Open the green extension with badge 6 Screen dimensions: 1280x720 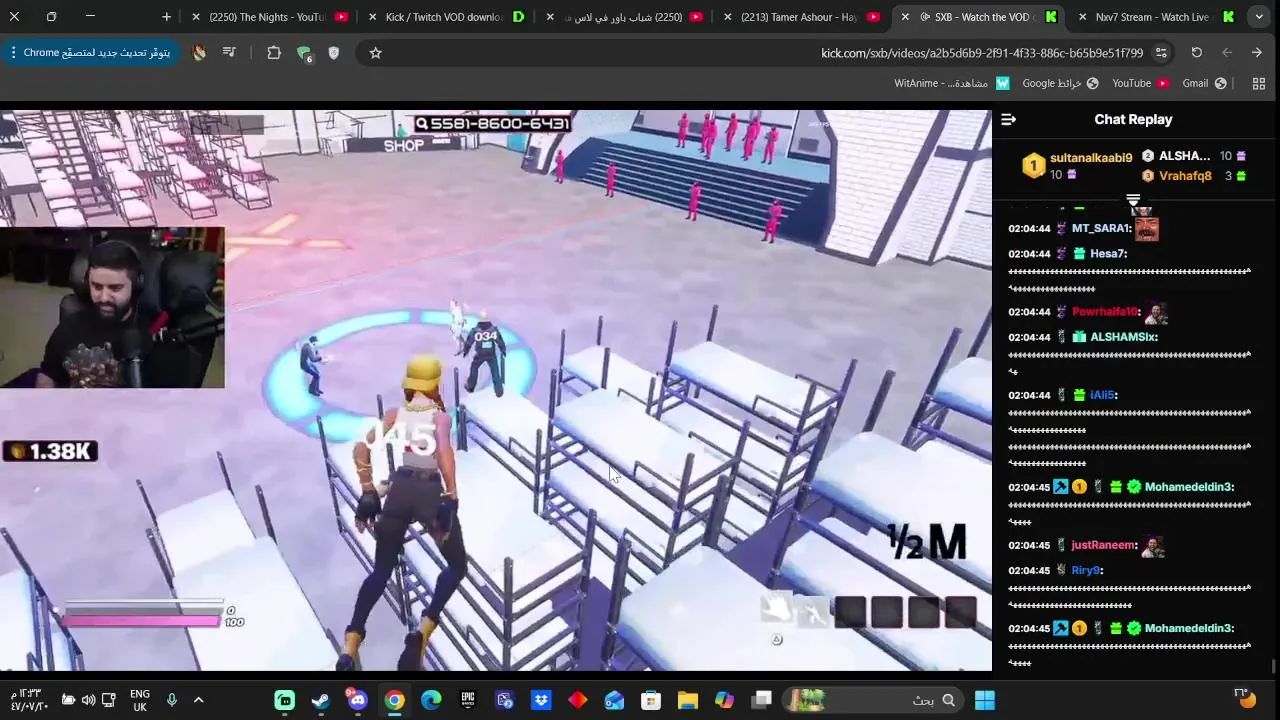coord(304,54)
